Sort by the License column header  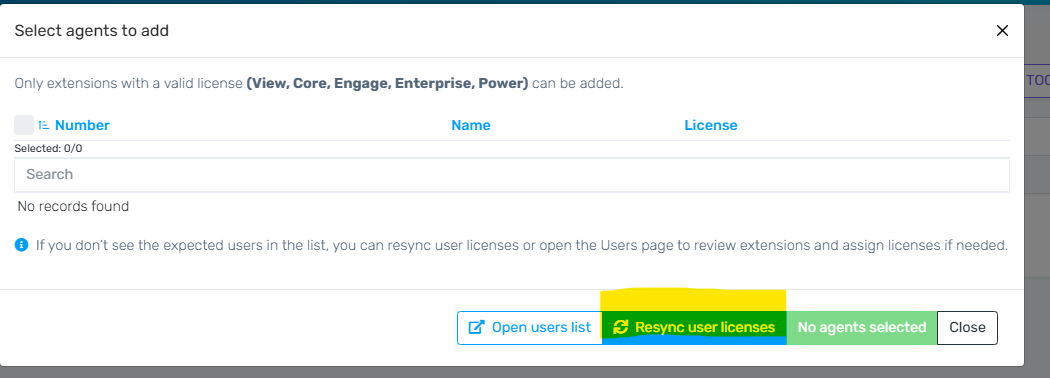coord(710,125)
